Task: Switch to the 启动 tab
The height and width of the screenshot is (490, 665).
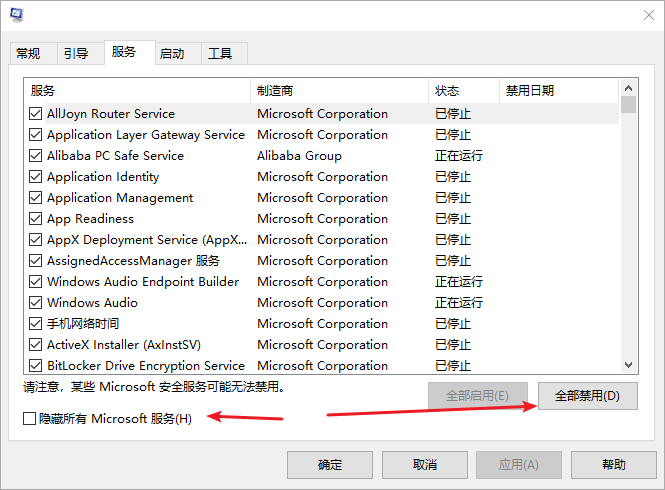Action: click(x=172, y=54)
